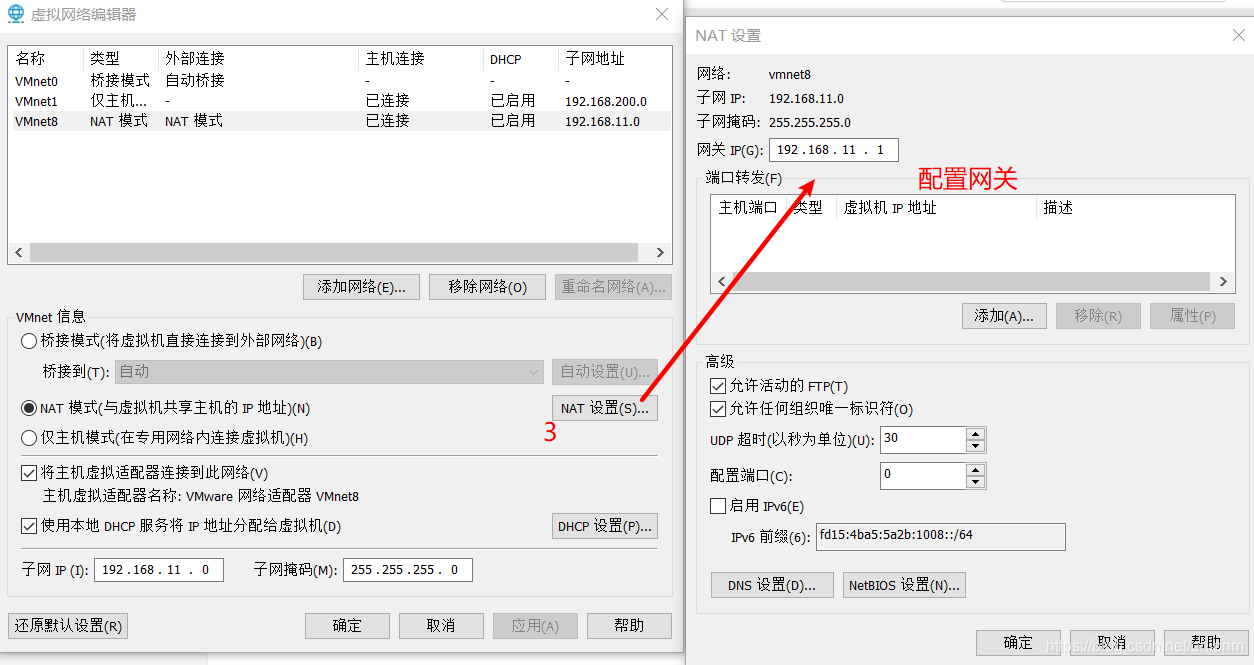1254x665 pixels.
Task: Click 帮助 in the NAT 设置 dialog
Action: point(1206,642)
